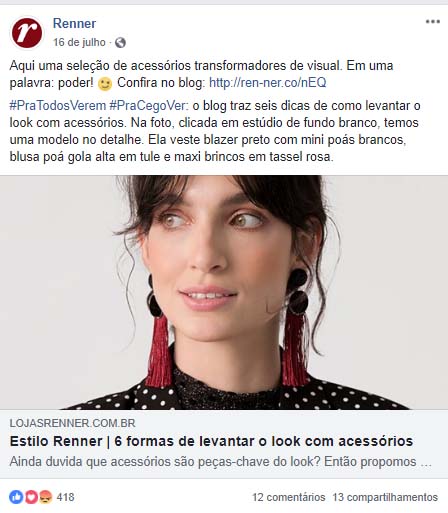Follow the ren-ner.co/nEQ blog link

268,83
